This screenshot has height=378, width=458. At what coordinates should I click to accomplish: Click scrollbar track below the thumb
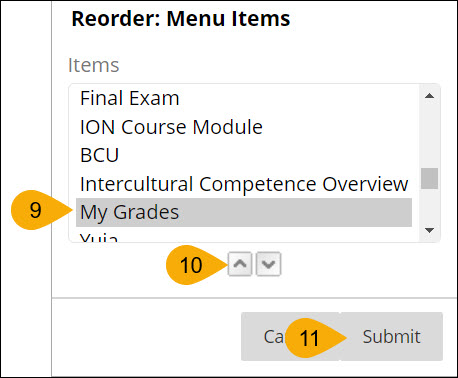coord(429,206)
